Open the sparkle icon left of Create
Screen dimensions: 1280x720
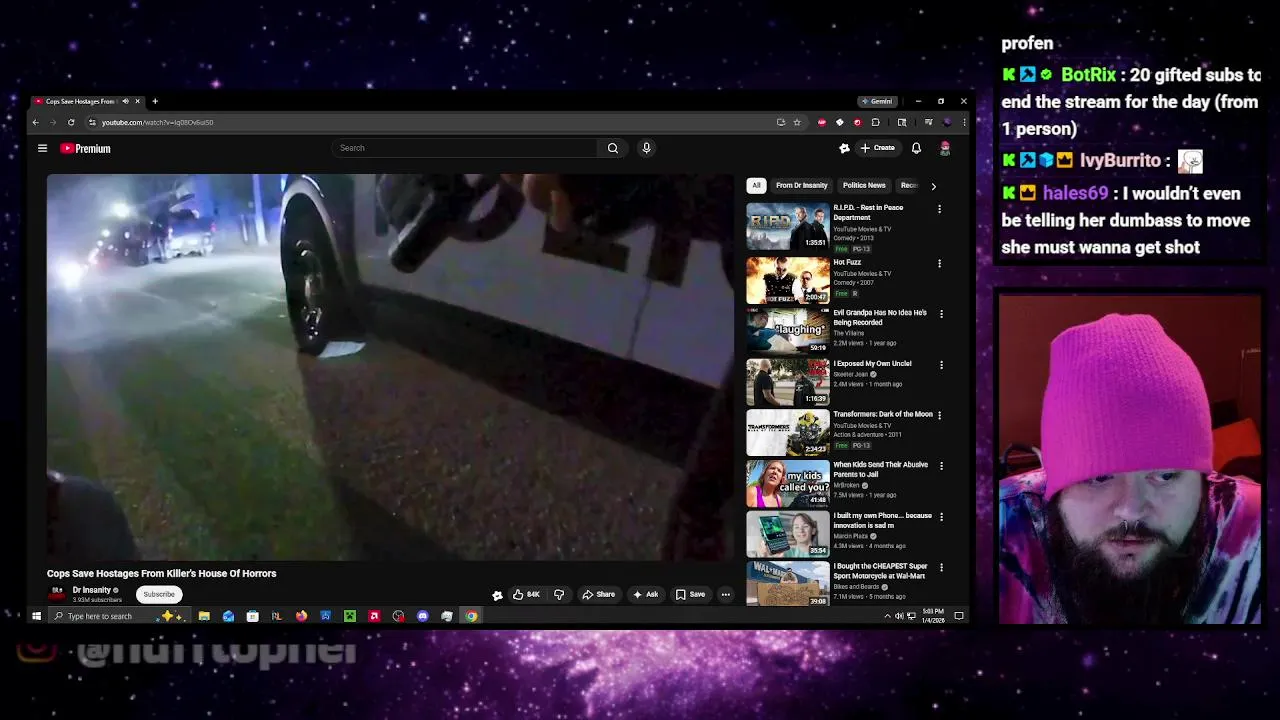pos(844,148)
